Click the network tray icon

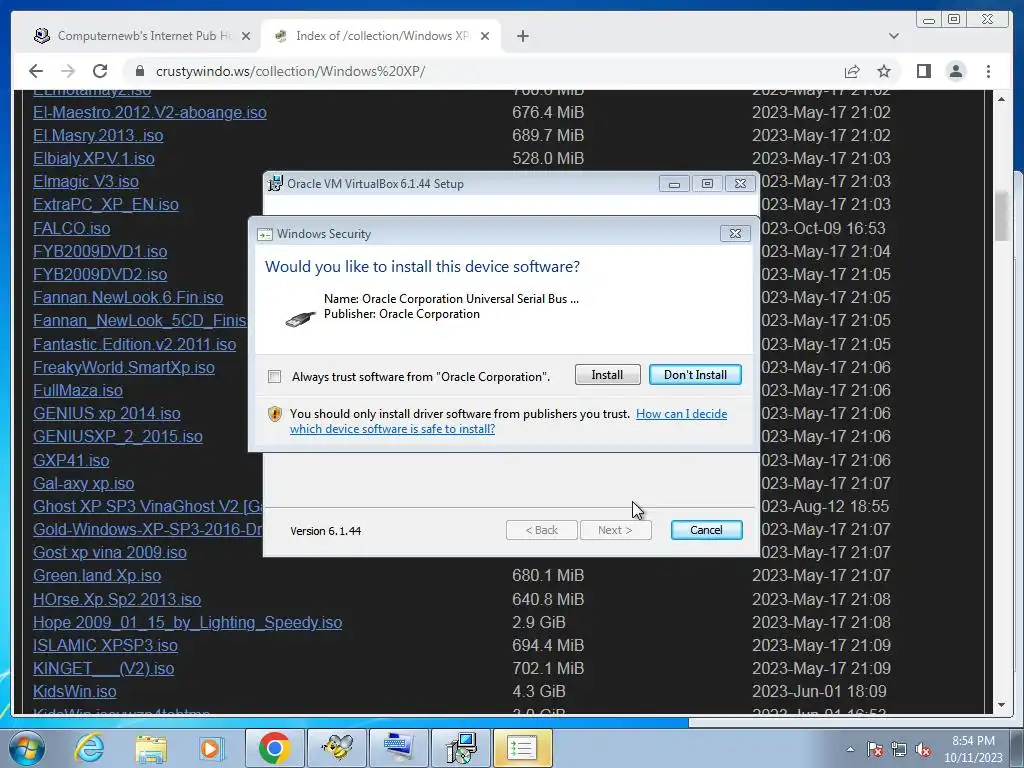coord(899,750)
